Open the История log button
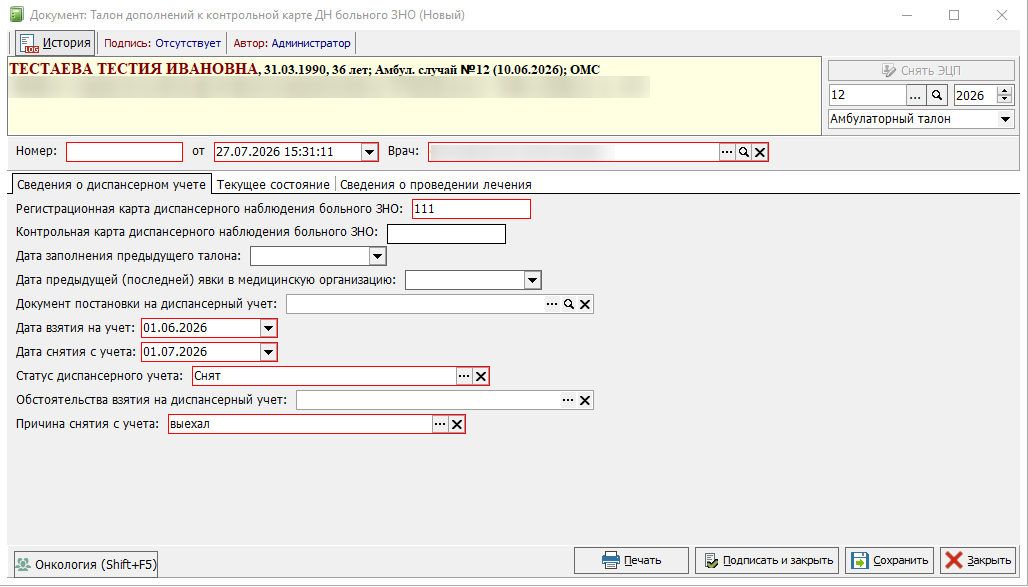 click(x=55, y=43)
